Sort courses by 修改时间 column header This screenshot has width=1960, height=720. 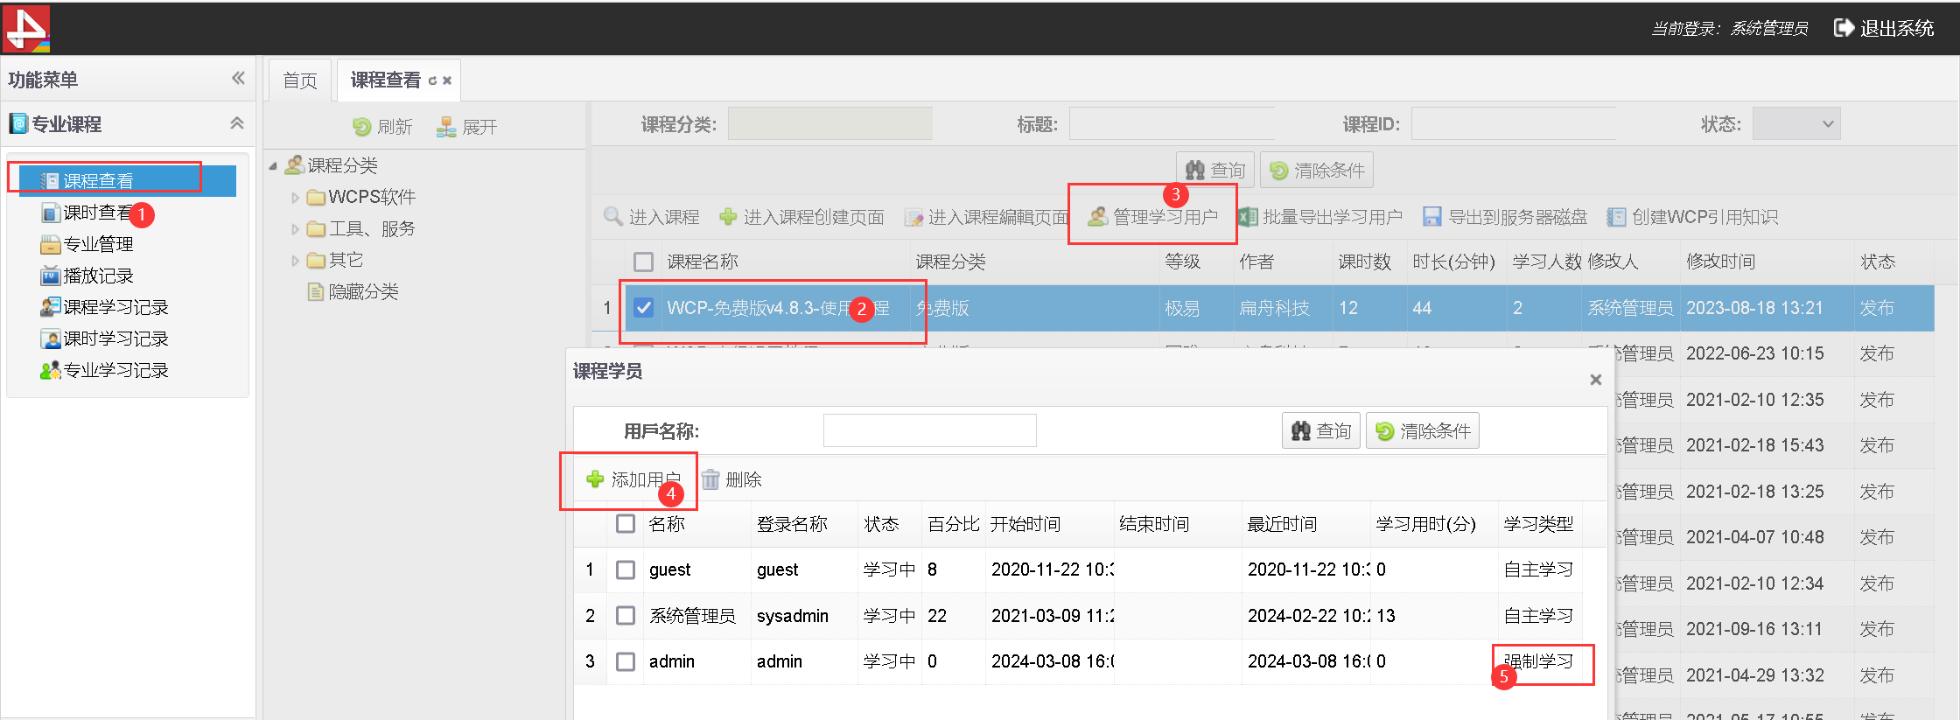tap(1720, 262)
